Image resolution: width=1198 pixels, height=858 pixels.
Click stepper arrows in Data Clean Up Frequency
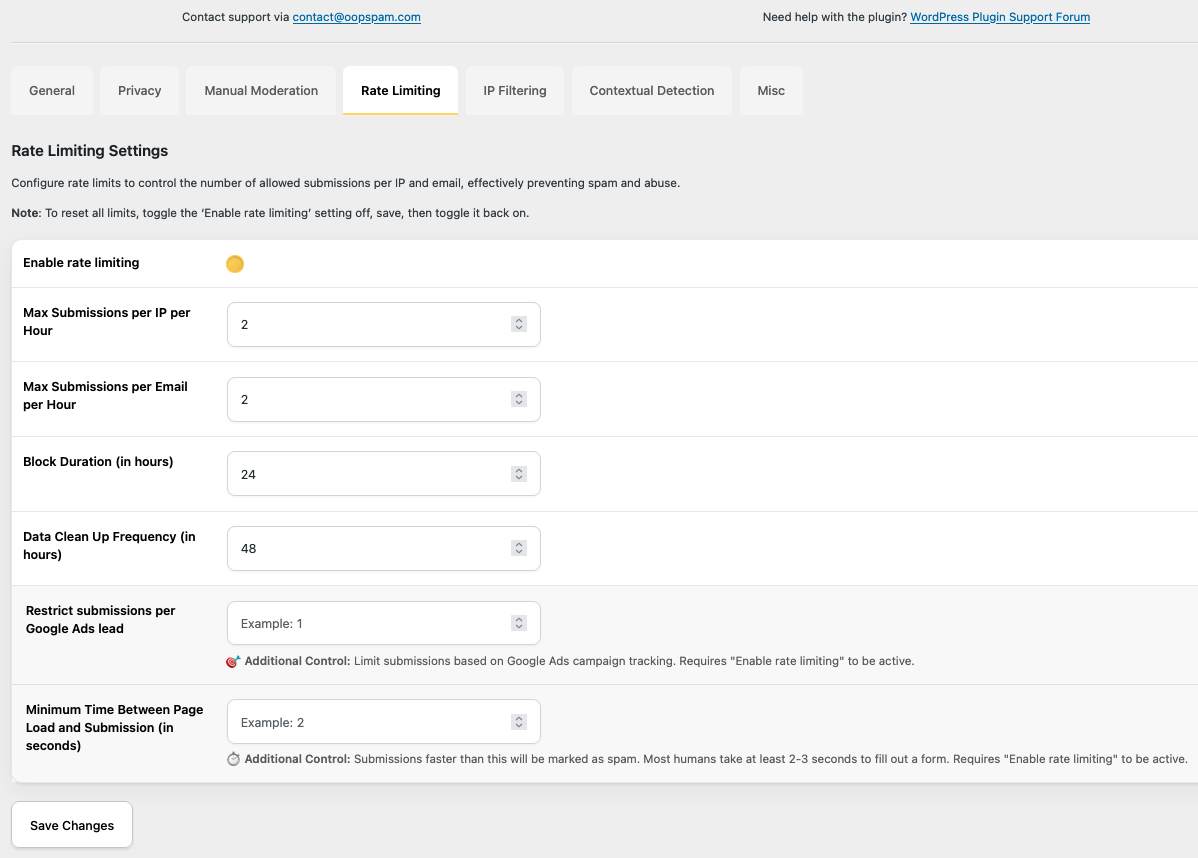(518, 548)
